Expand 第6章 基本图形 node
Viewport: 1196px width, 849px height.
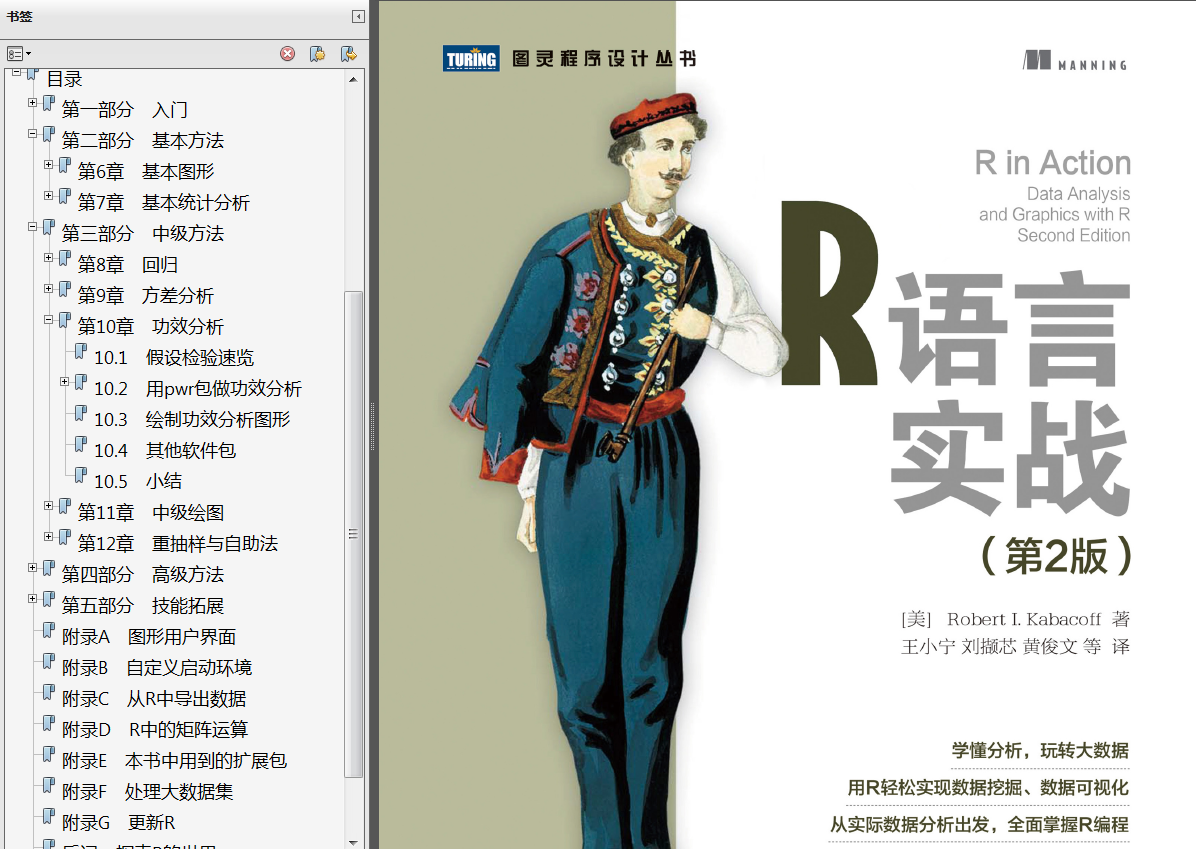(x=48, y=165)
